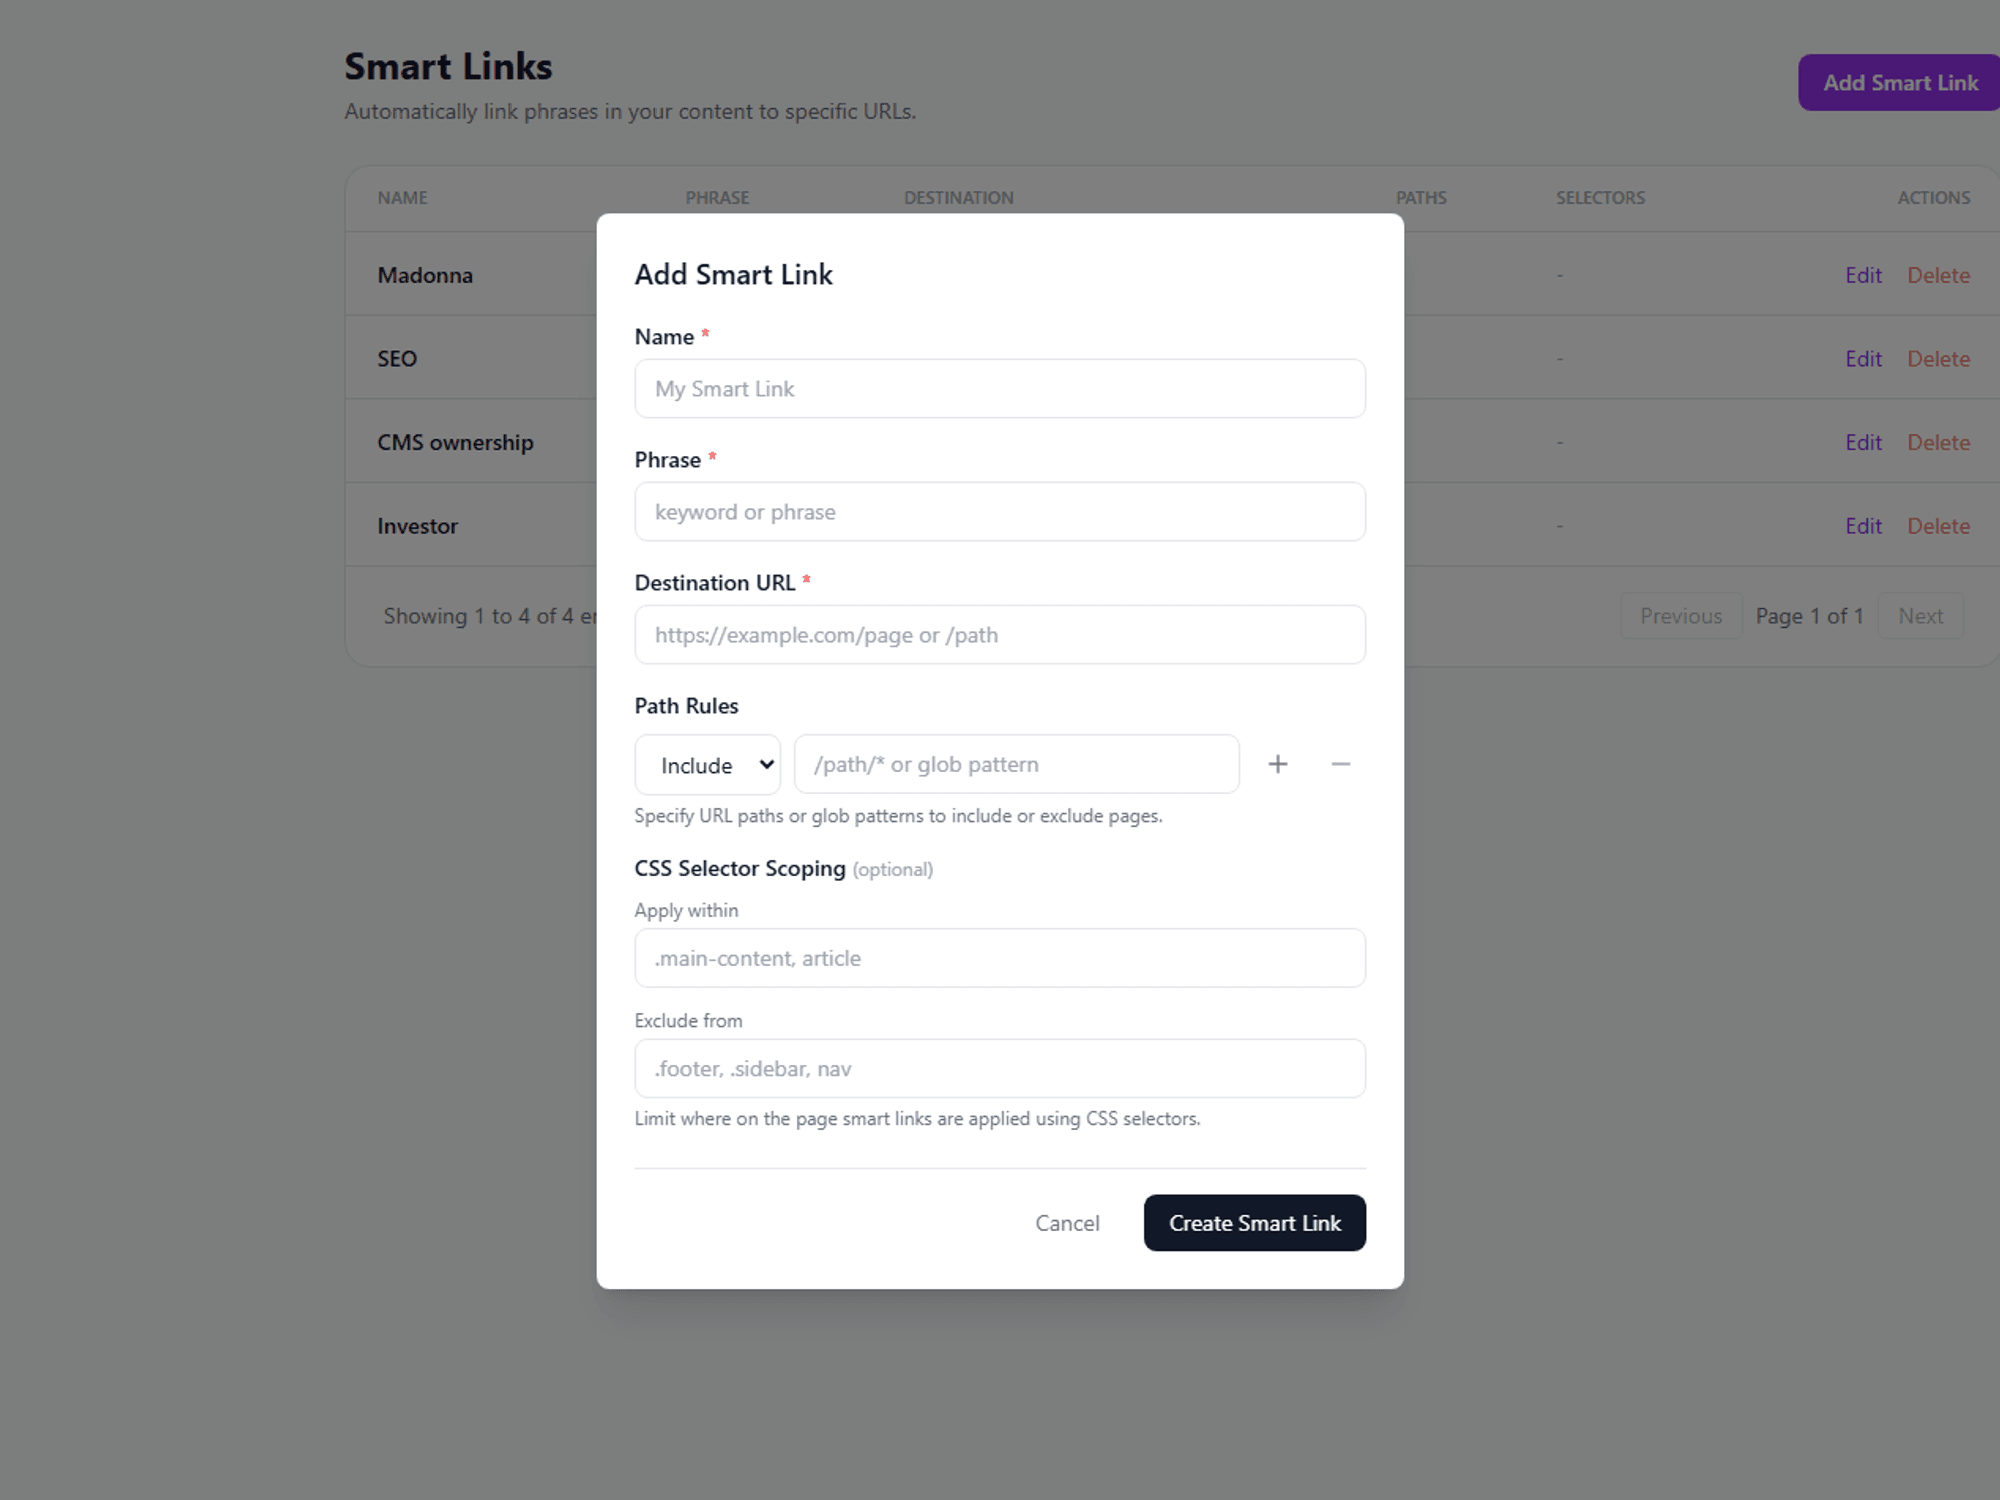This screenshot has height=1500, width=2000.
Task: Edit the Madonna smart link
Action: pos(1863,275)
